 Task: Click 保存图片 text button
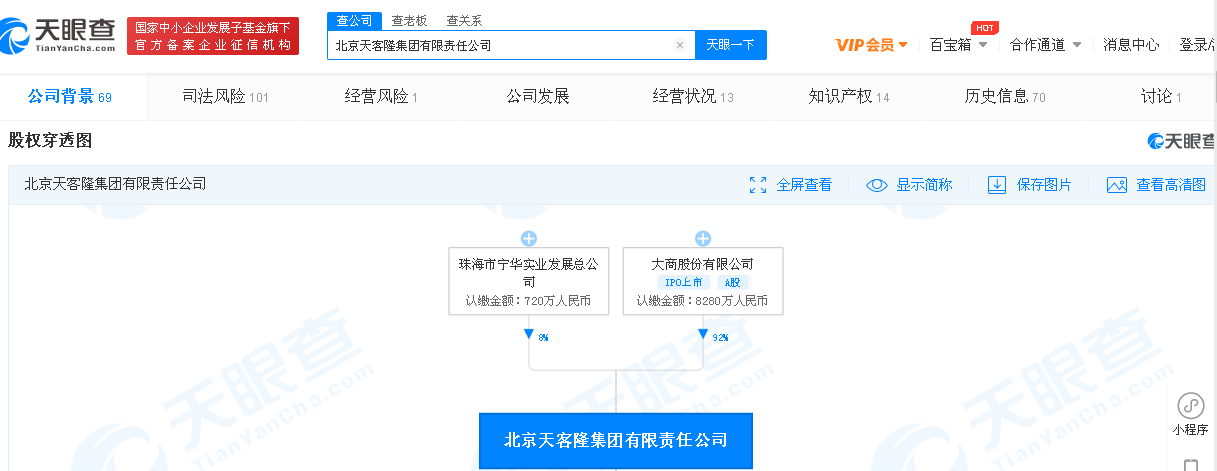coord(1044,185)
